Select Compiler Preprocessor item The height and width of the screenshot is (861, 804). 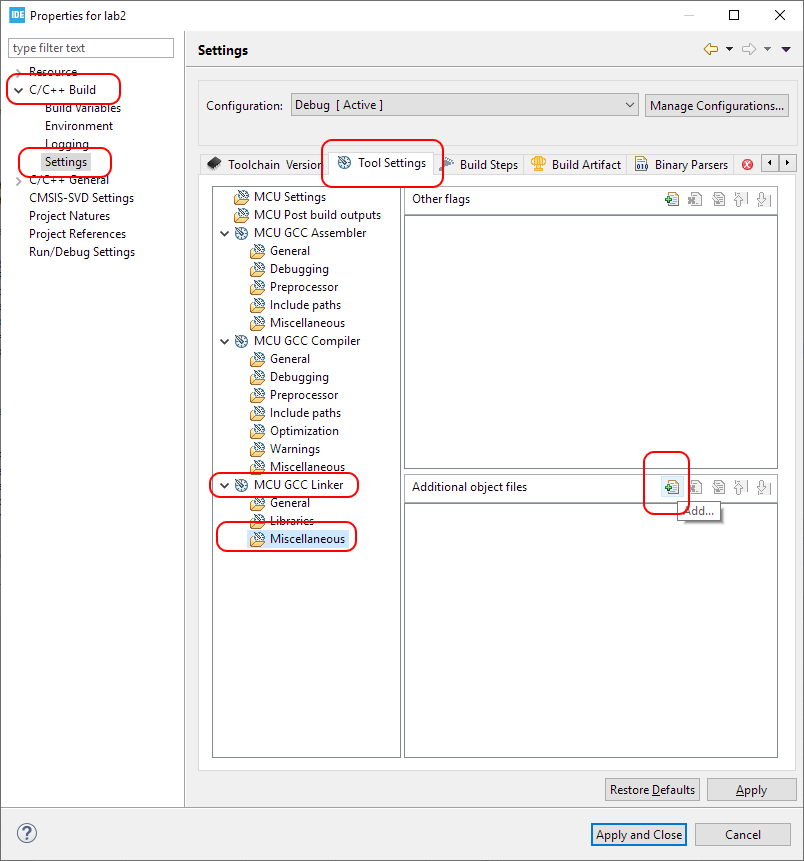(x=294, y=395)
